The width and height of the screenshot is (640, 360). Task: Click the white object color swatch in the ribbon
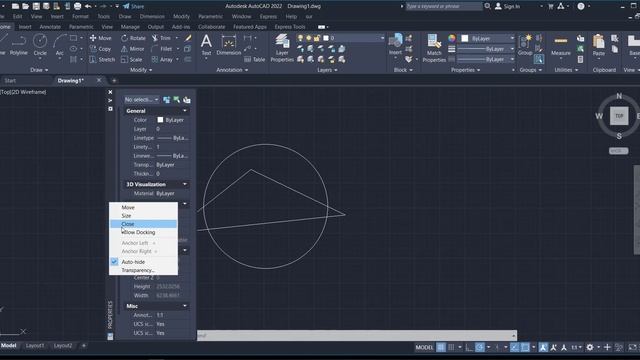coord(464,38)
